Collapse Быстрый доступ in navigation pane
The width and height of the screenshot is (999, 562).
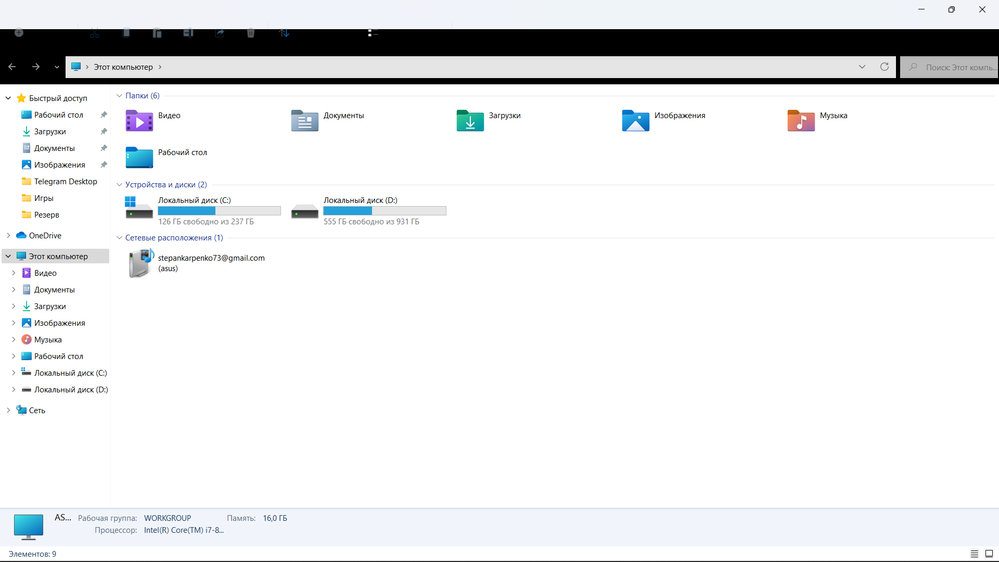[x=8, y=98]
